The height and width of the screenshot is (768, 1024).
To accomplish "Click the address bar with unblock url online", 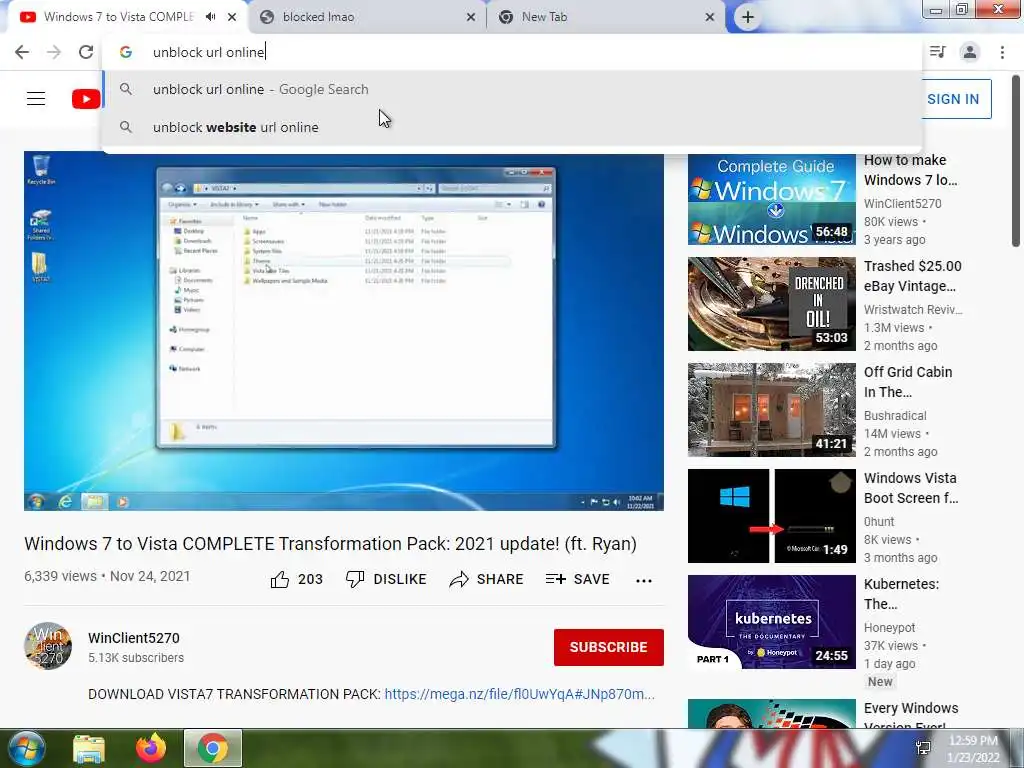I will [511, 52].
